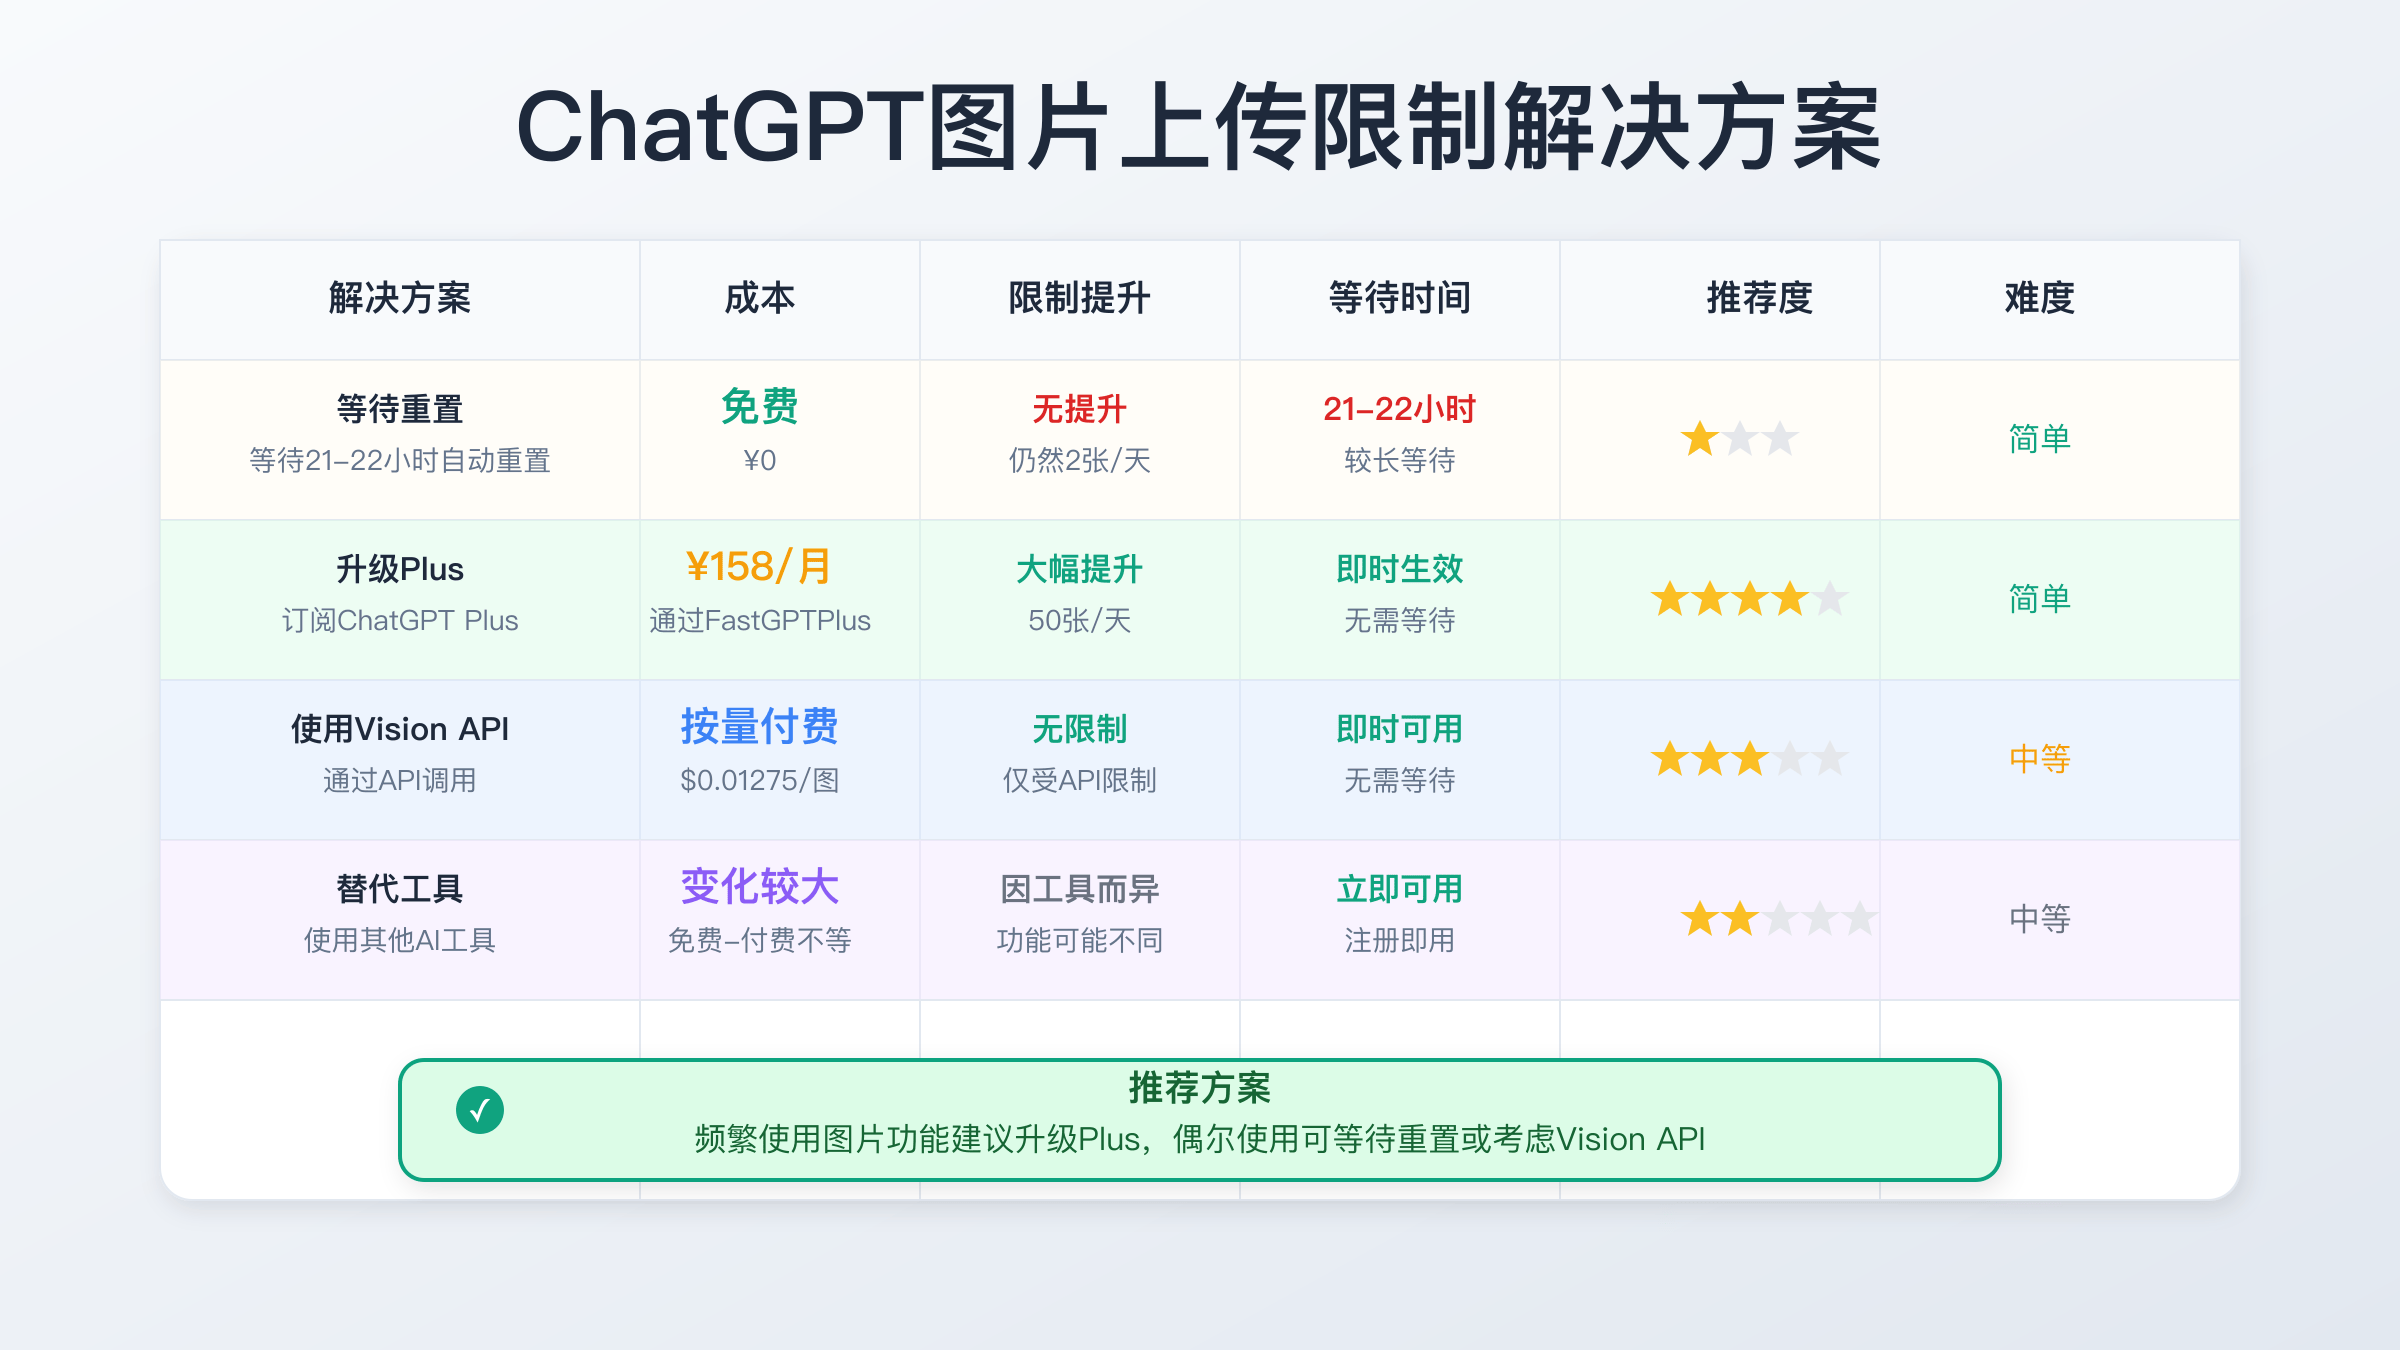The height and width of the screenshot is (1350, 2400).
Task: Click the orange ¥158/月 price
Action: pos(760,566)
